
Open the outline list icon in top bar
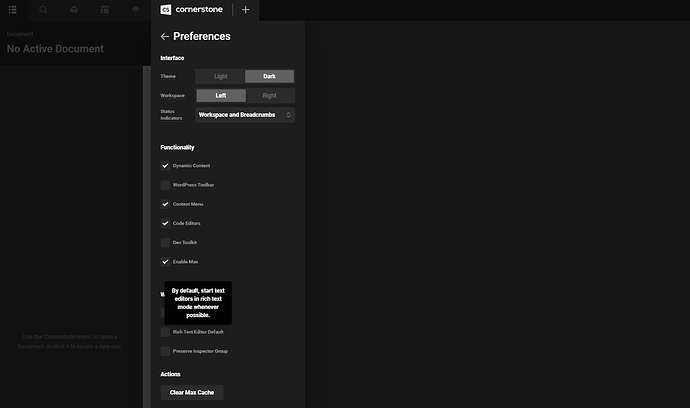point(12,10)
